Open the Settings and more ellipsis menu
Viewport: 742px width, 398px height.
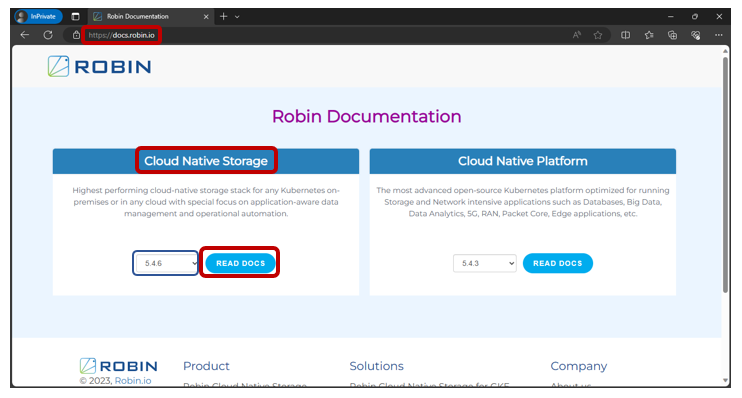719,35
